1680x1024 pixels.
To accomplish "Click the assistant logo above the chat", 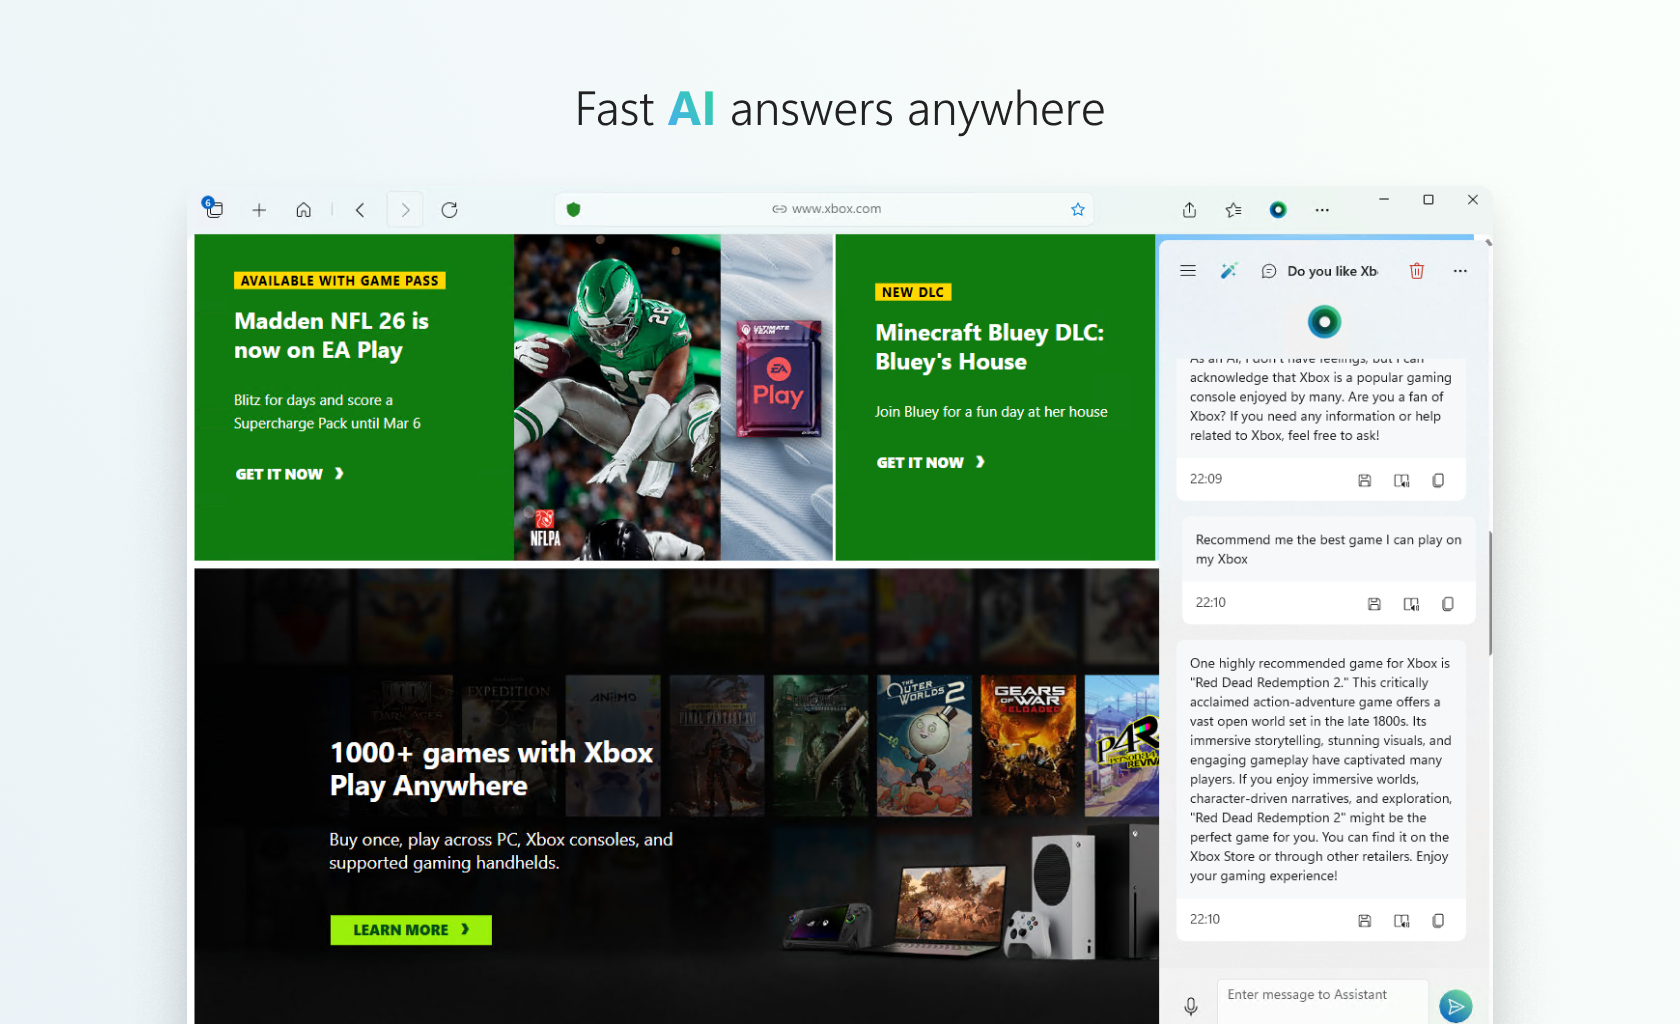I will point(1324,322).
